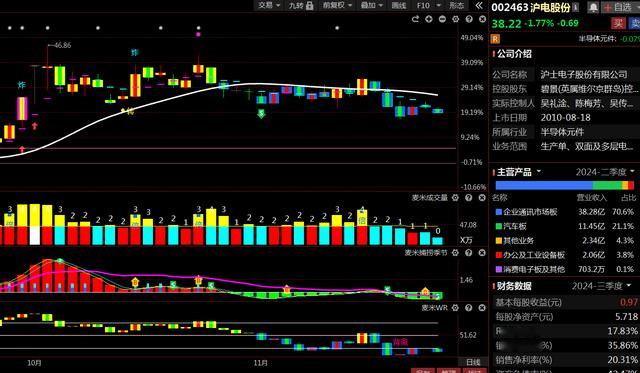Click the alert bell icon beside the stock name
This screenshot has height=373, width=640.
coord(593,7)
